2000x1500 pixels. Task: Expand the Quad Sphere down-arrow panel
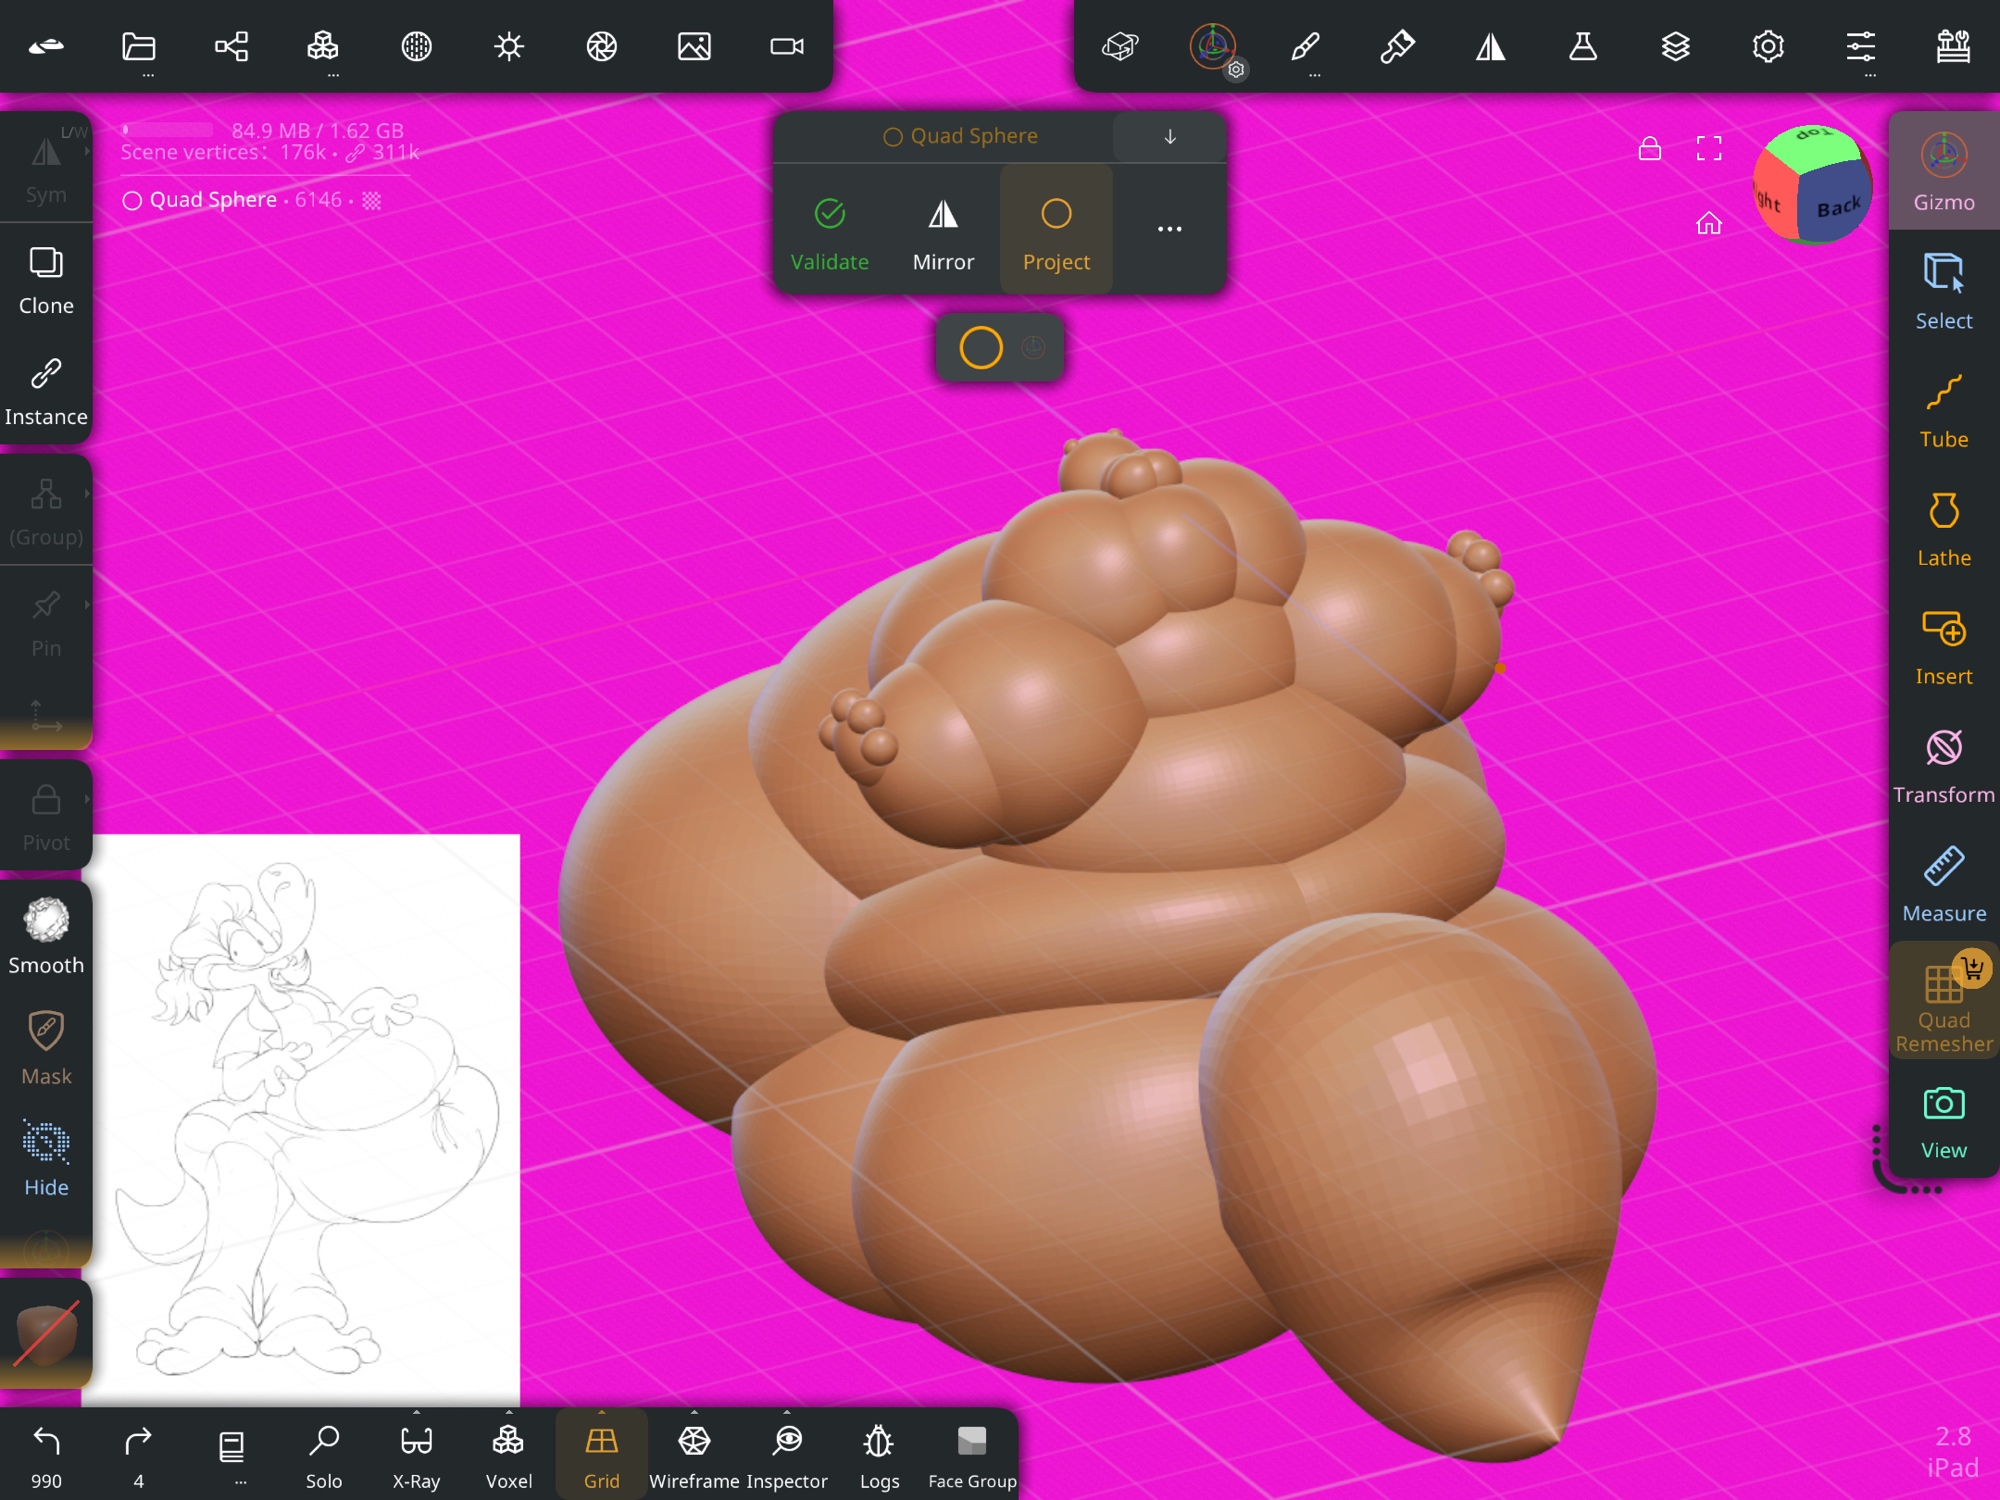tap(1169, 137)
